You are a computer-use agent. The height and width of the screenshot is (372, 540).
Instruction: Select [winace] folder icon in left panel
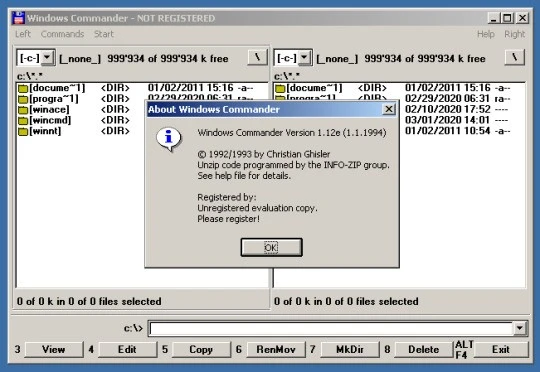pos(23,110)
